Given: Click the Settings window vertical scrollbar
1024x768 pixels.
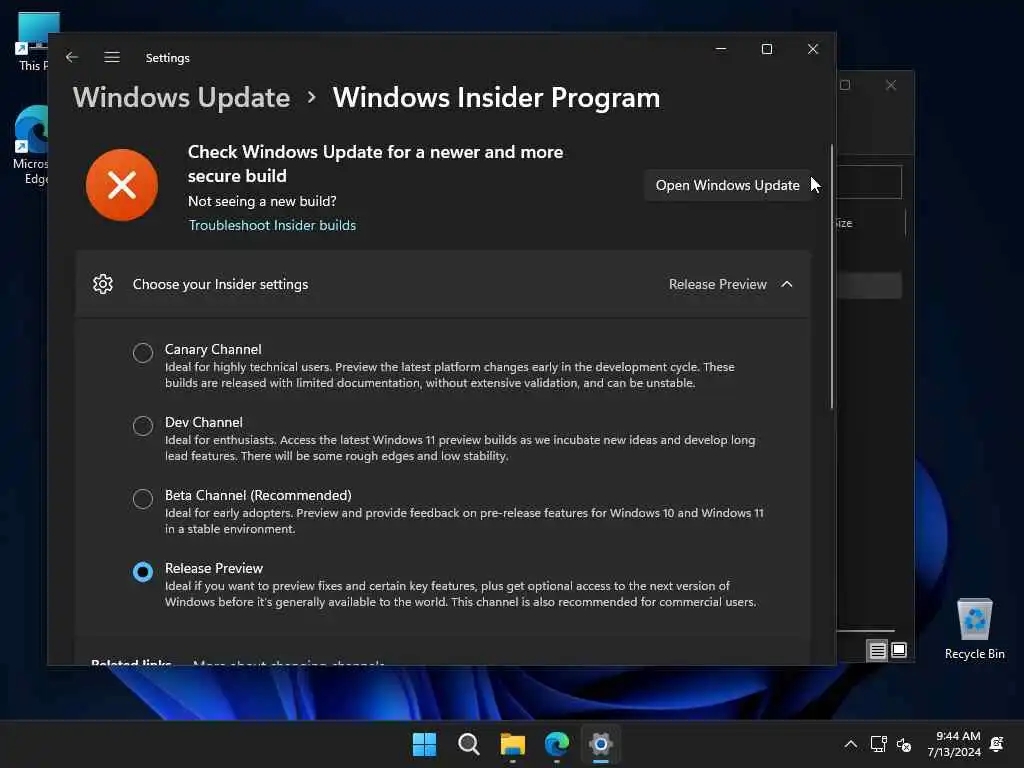Looking at the screenshot, I should pyautogui.click(x=832, y=278).
